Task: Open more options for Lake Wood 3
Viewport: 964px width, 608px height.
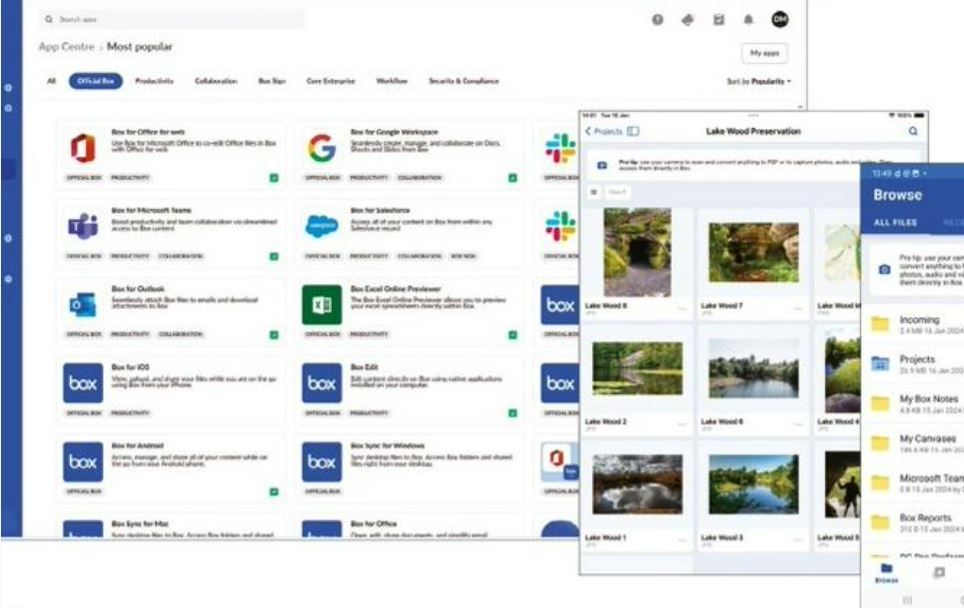Action: coord(798,540)
